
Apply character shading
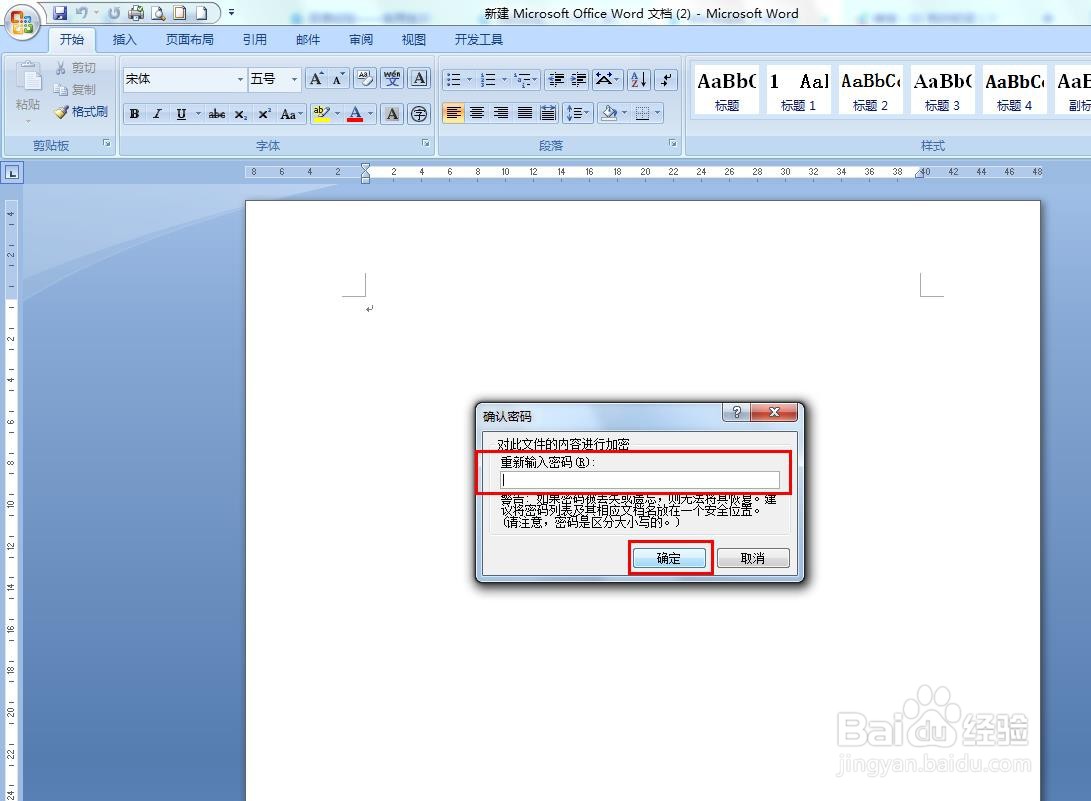pos(392,113)
